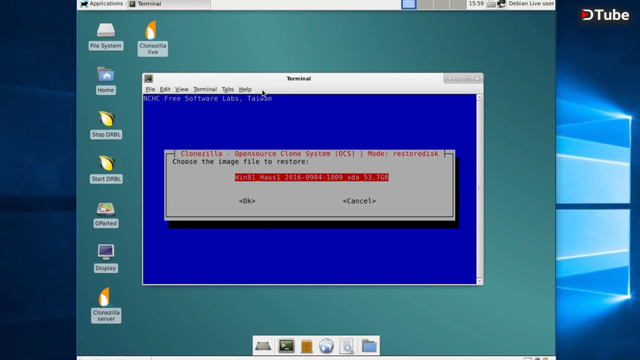The height and width of the screenshot is (360, 640).
Task: Open the orange file manager dock icon
Action: 307,346
